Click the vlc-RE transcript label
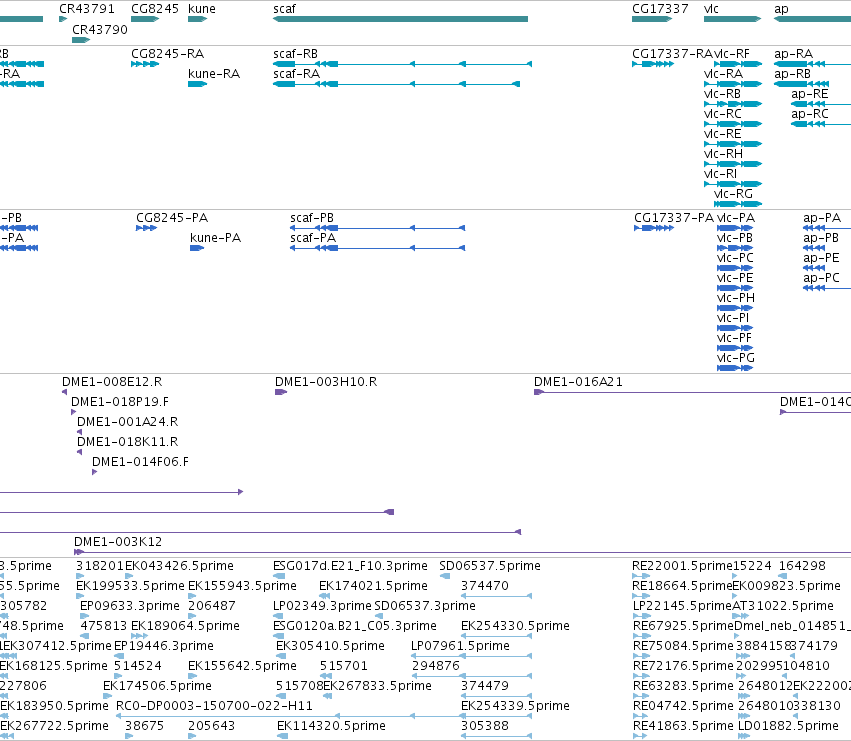Screen dimensions: 851x741 (x=722, y=134)
